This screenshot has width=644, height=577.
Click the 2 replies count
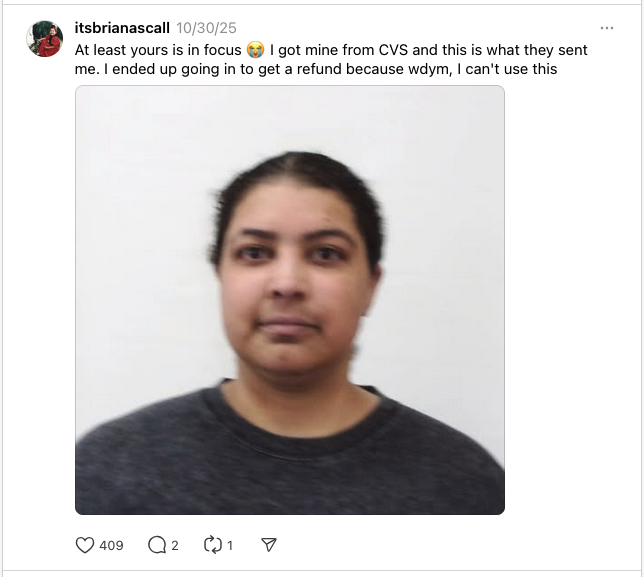175,545
